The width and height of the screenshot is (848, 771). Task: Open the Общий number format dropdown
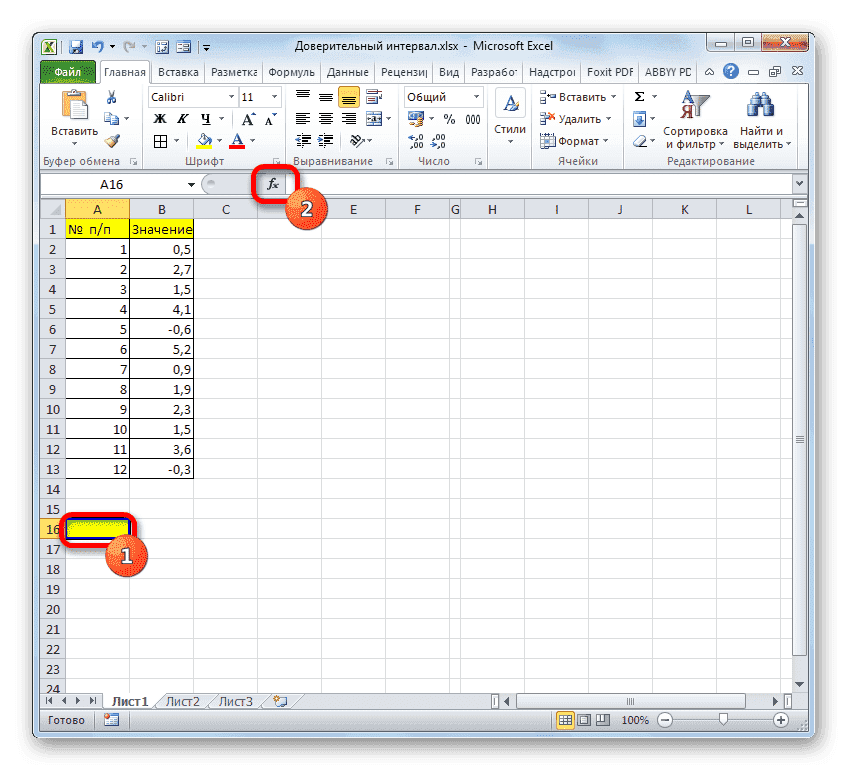(476, 96)
